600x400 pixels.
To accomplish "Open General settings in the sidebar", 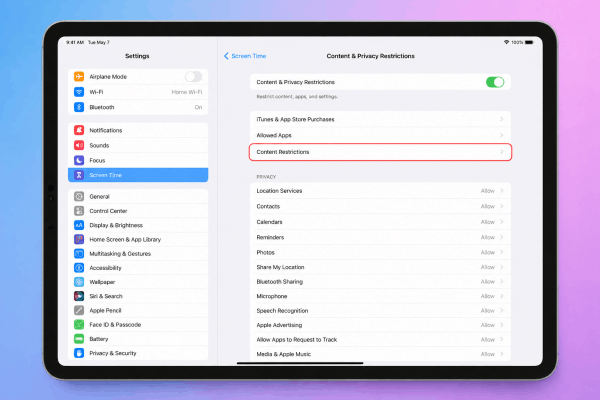I will point(138,196).
